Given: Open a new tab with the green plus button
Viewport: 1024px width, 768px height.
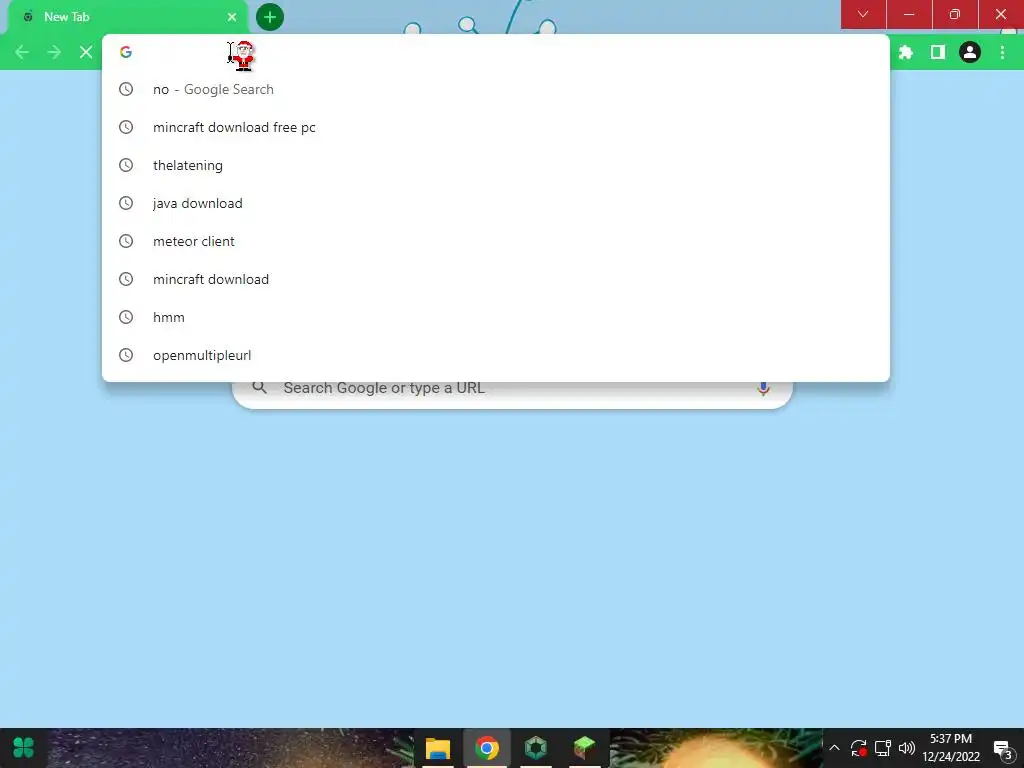Looking at the screenshot, I should point(270,17).
